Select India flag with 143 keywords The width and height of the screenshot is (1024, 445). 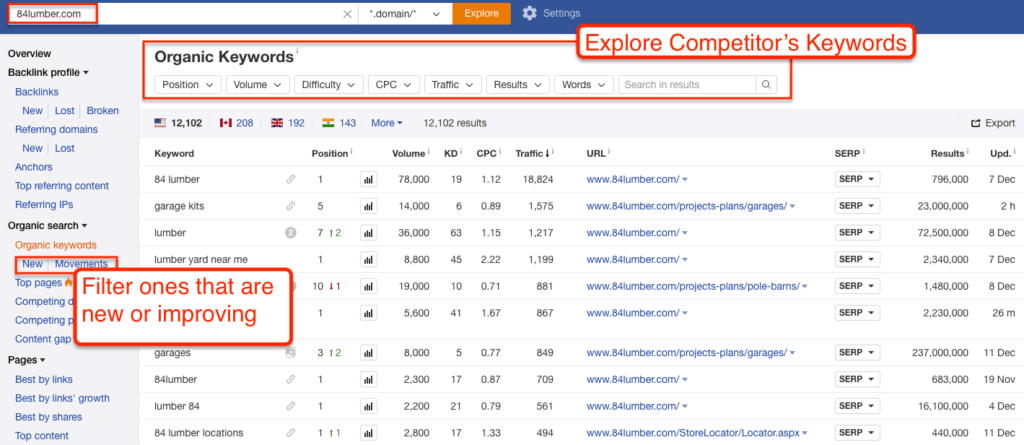click(339, 123)
